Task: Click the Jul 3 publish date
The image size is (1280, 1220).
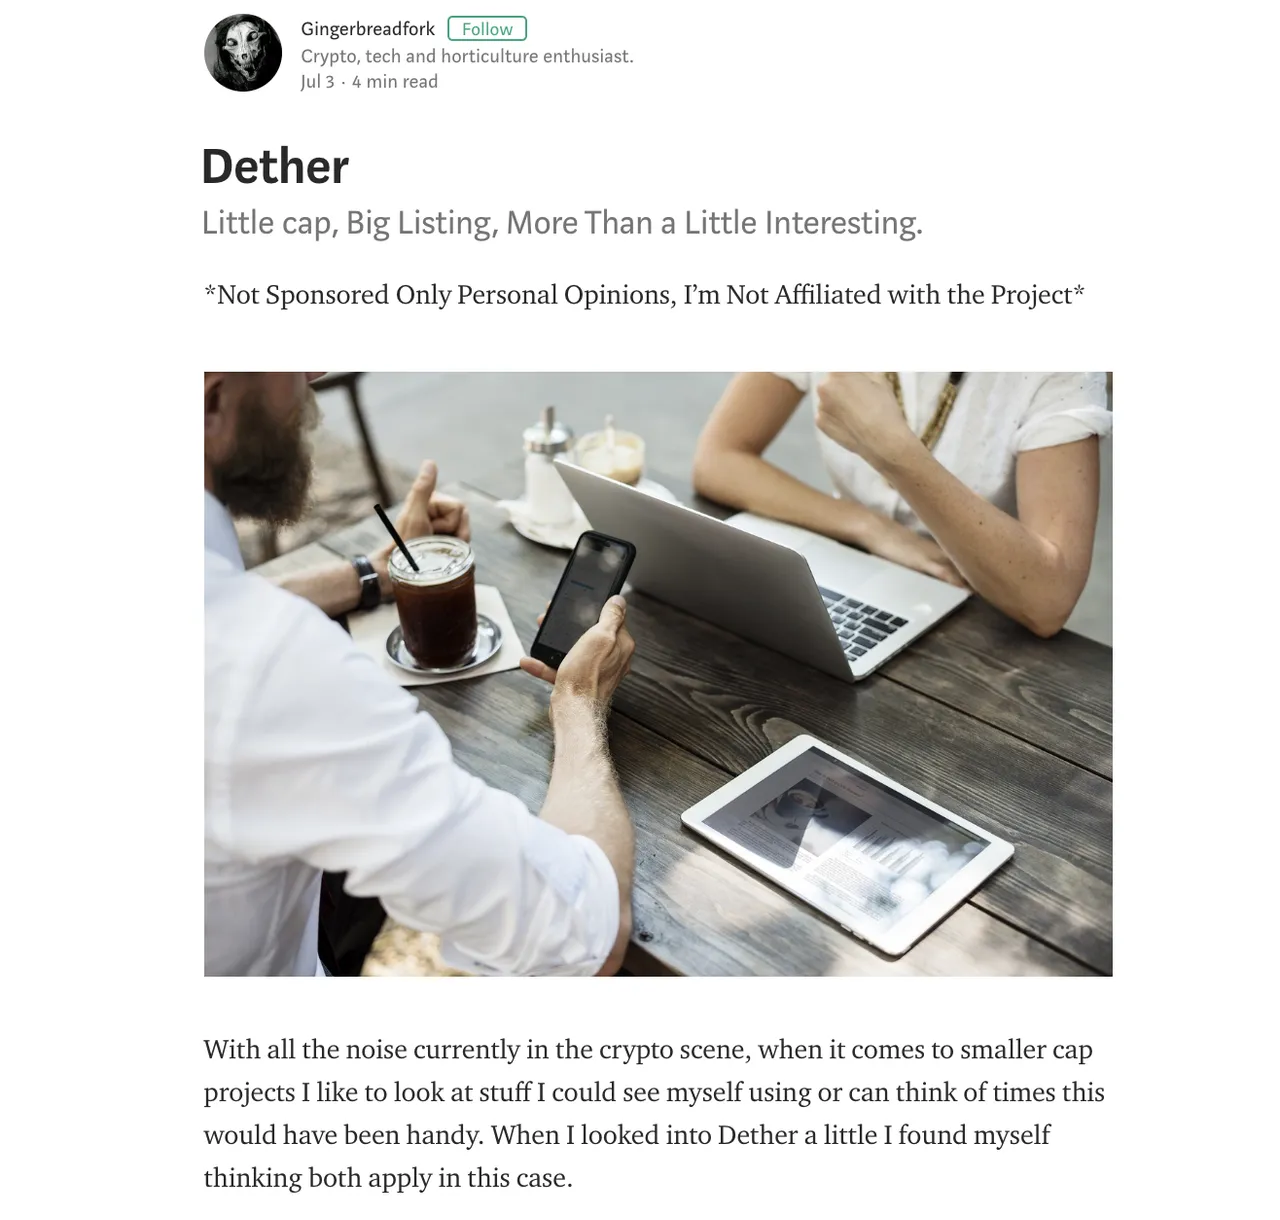Action: click(x=317, y=82)
